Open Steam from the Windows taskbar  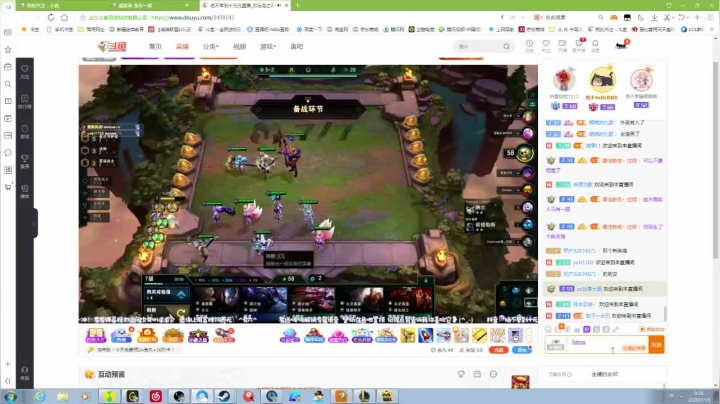[x=225, y=396]
